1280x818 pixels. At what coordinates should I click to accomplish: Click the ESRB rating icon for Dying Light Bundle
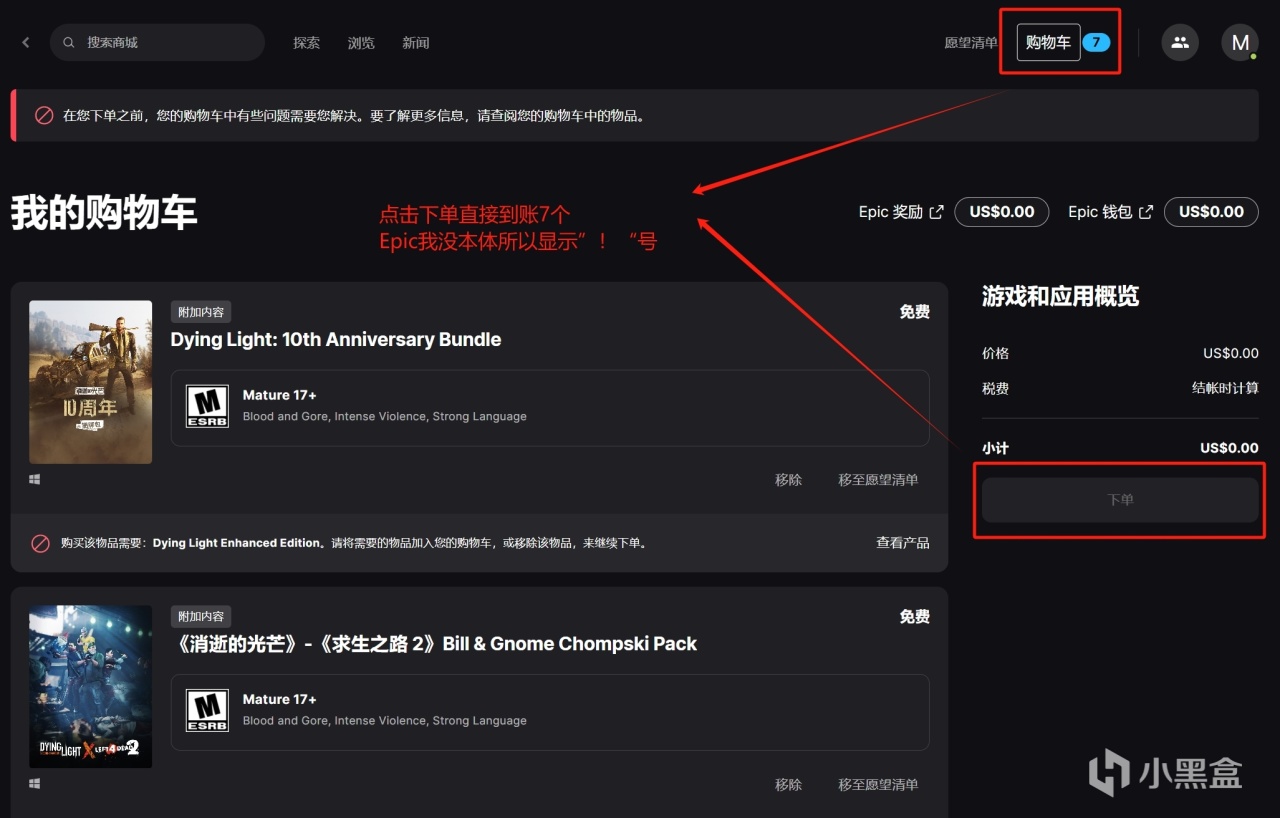pos(207,406)
